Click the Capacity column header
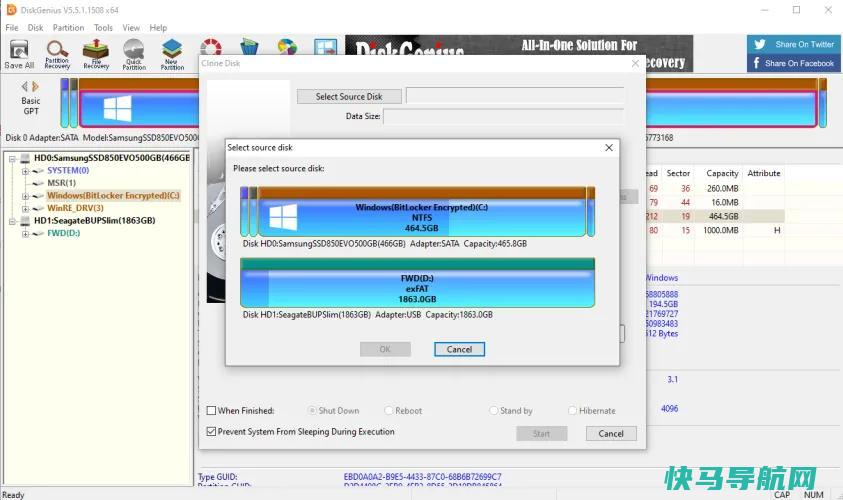The image size is (843, 500). click(x=722, y=173)
